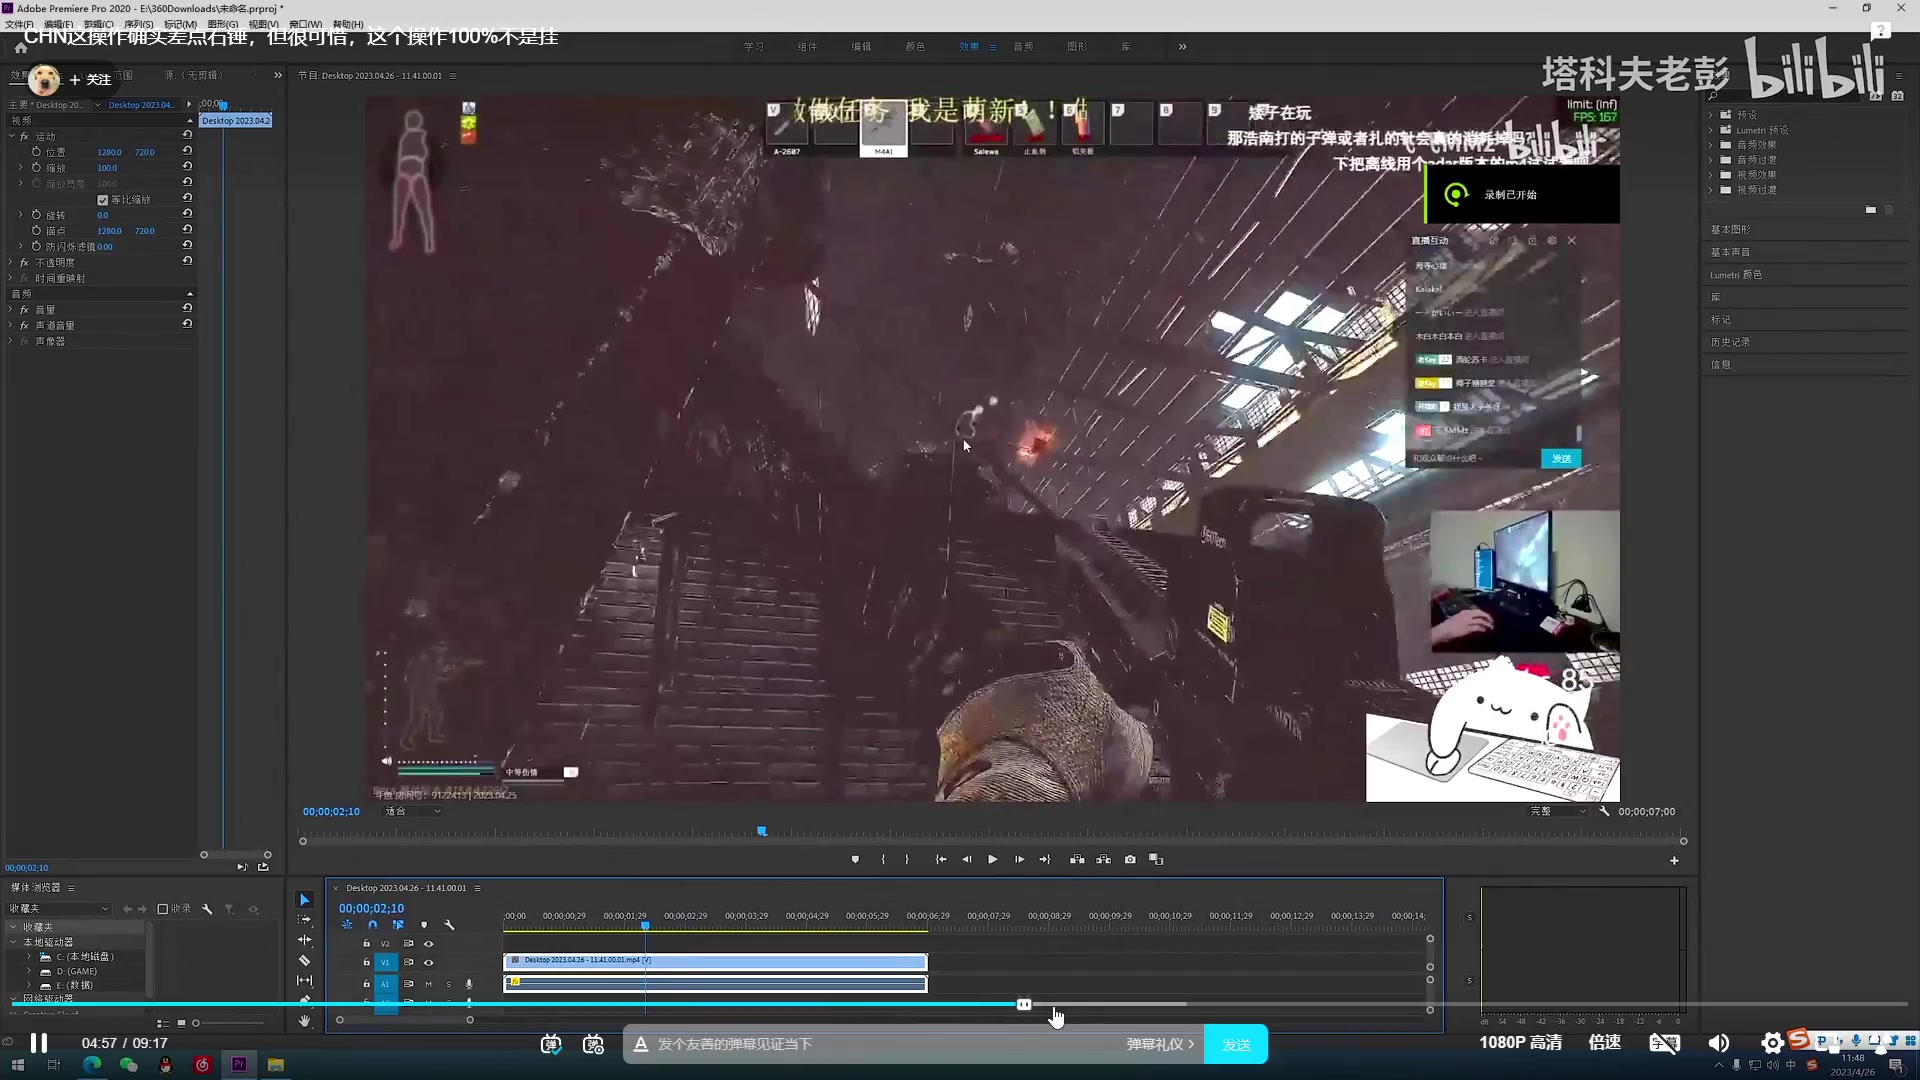Viewport: 1920px width, 1080px height.
Task: Expand the 缩放 scale property
Action: click(x=21, y=168)
